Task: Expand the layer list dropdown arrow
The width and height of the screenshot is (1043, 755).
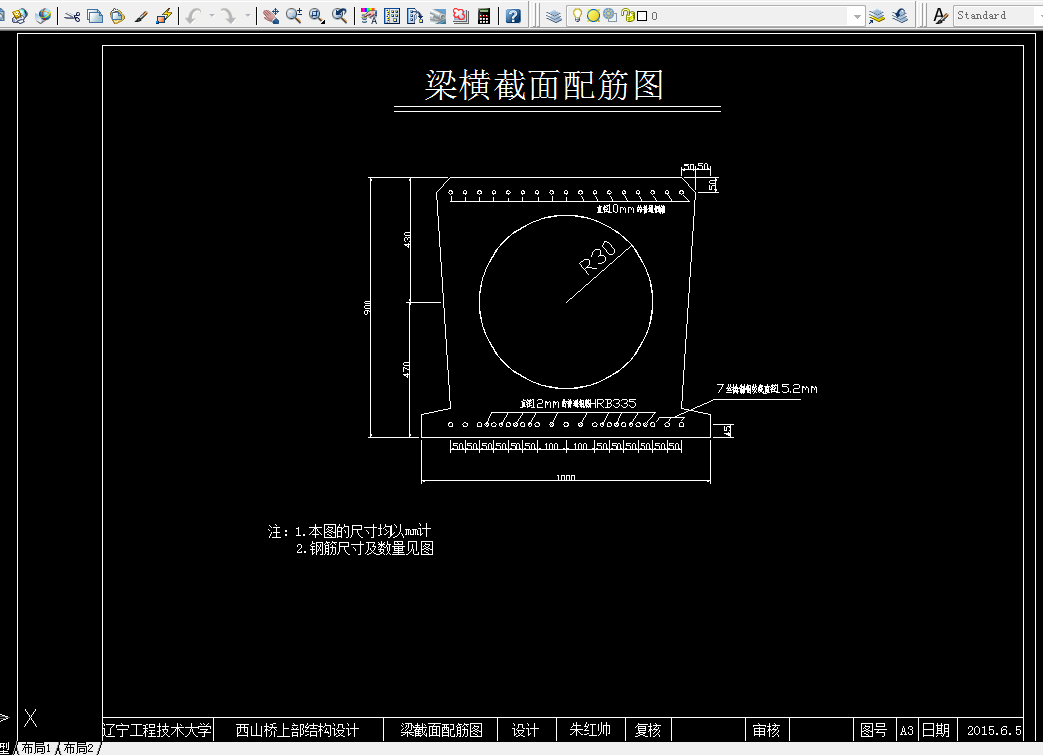Action: click(x=857, y=16)
